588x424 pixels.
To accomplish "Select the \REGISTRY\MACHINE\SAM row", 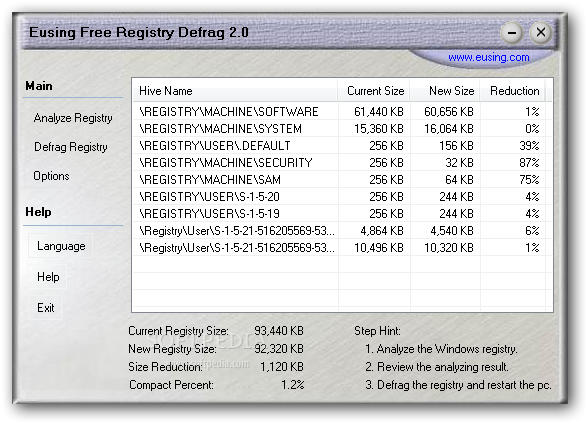I will coord(342,180).
